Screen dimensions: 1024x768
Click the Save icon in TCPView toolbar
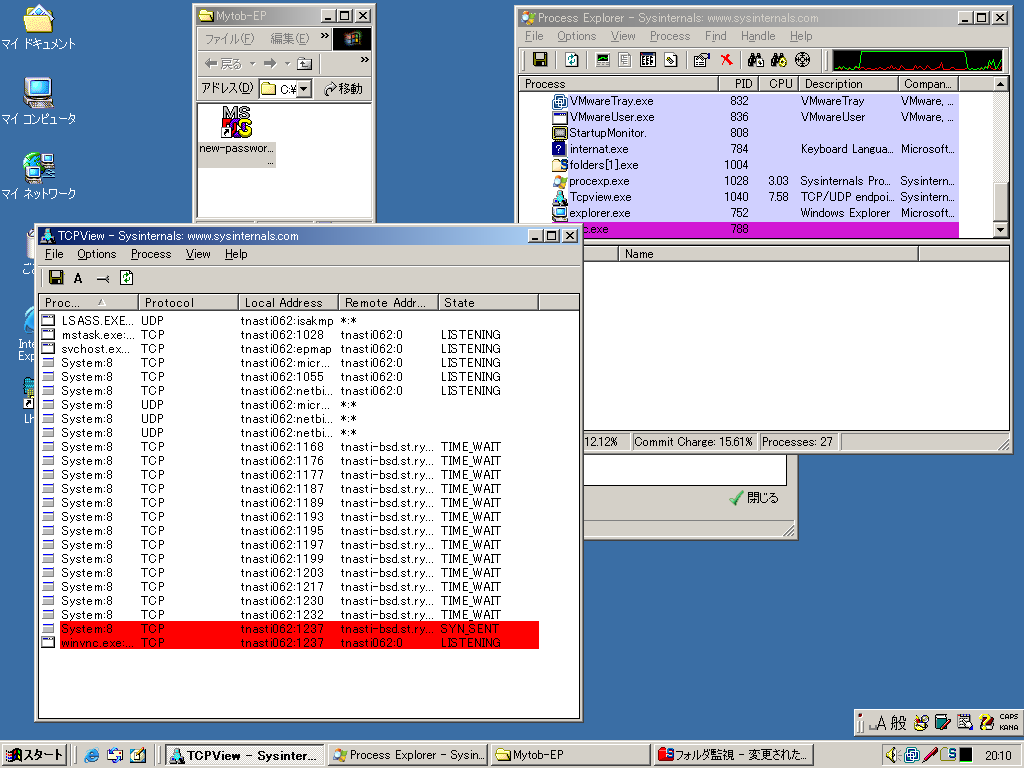pyautogui.click(x=56, y=278)
